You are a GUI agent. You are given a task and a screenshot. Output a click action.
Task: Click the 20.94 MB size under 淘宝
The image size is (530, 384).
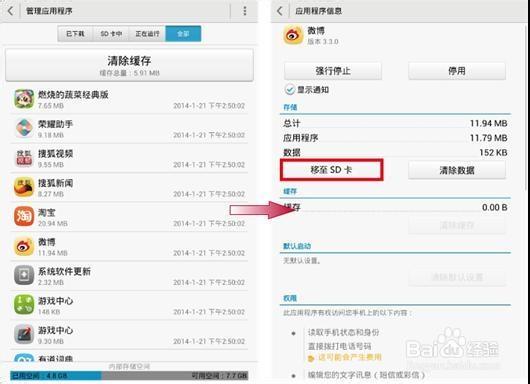click(53, 223)
